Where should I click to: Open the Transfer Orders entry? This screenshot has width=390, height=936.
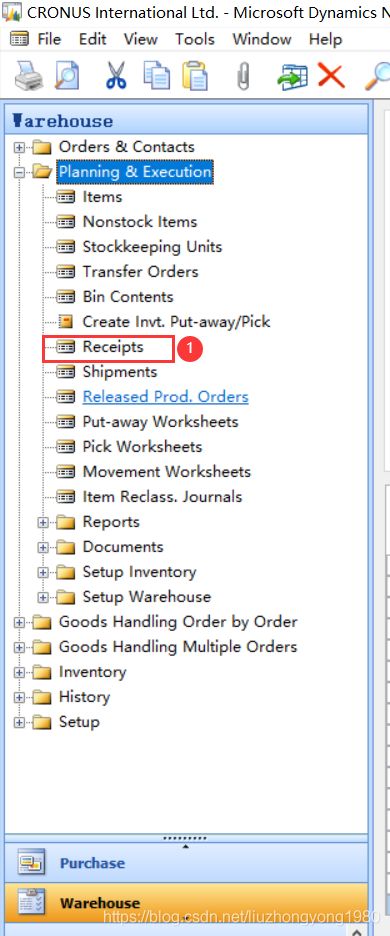click(140, 272)
